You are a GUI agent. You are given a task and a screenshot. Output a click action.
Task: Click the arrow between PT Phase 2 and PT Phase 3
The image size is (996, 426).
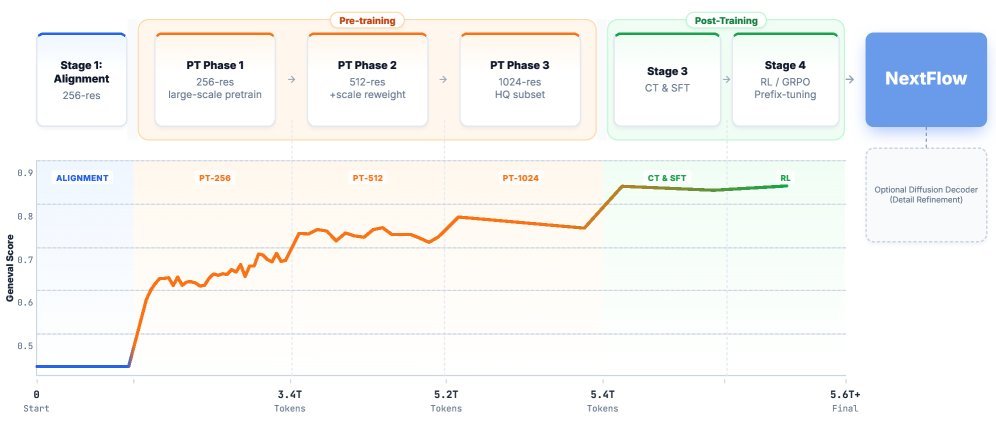[444, 78]
